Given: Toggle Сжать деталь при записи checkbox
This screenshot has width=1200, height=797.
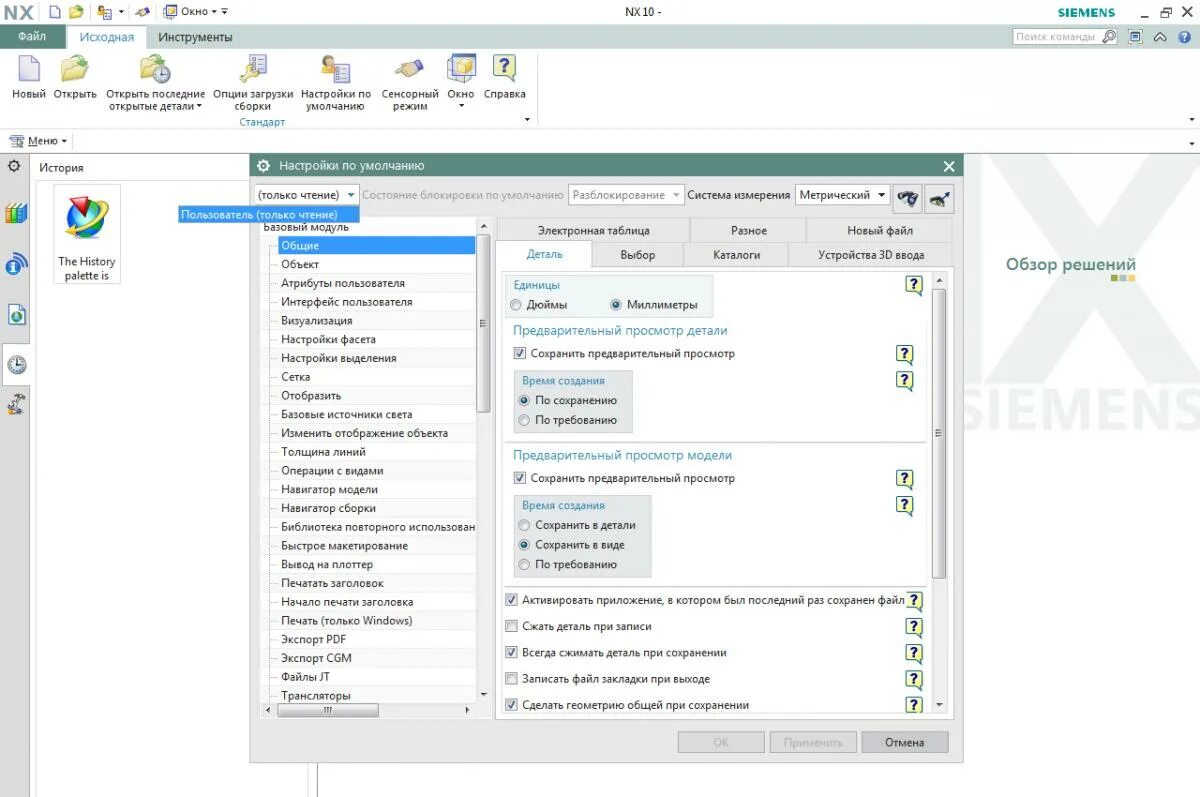Looking at the screenshot, I should (x=512, y=626).
